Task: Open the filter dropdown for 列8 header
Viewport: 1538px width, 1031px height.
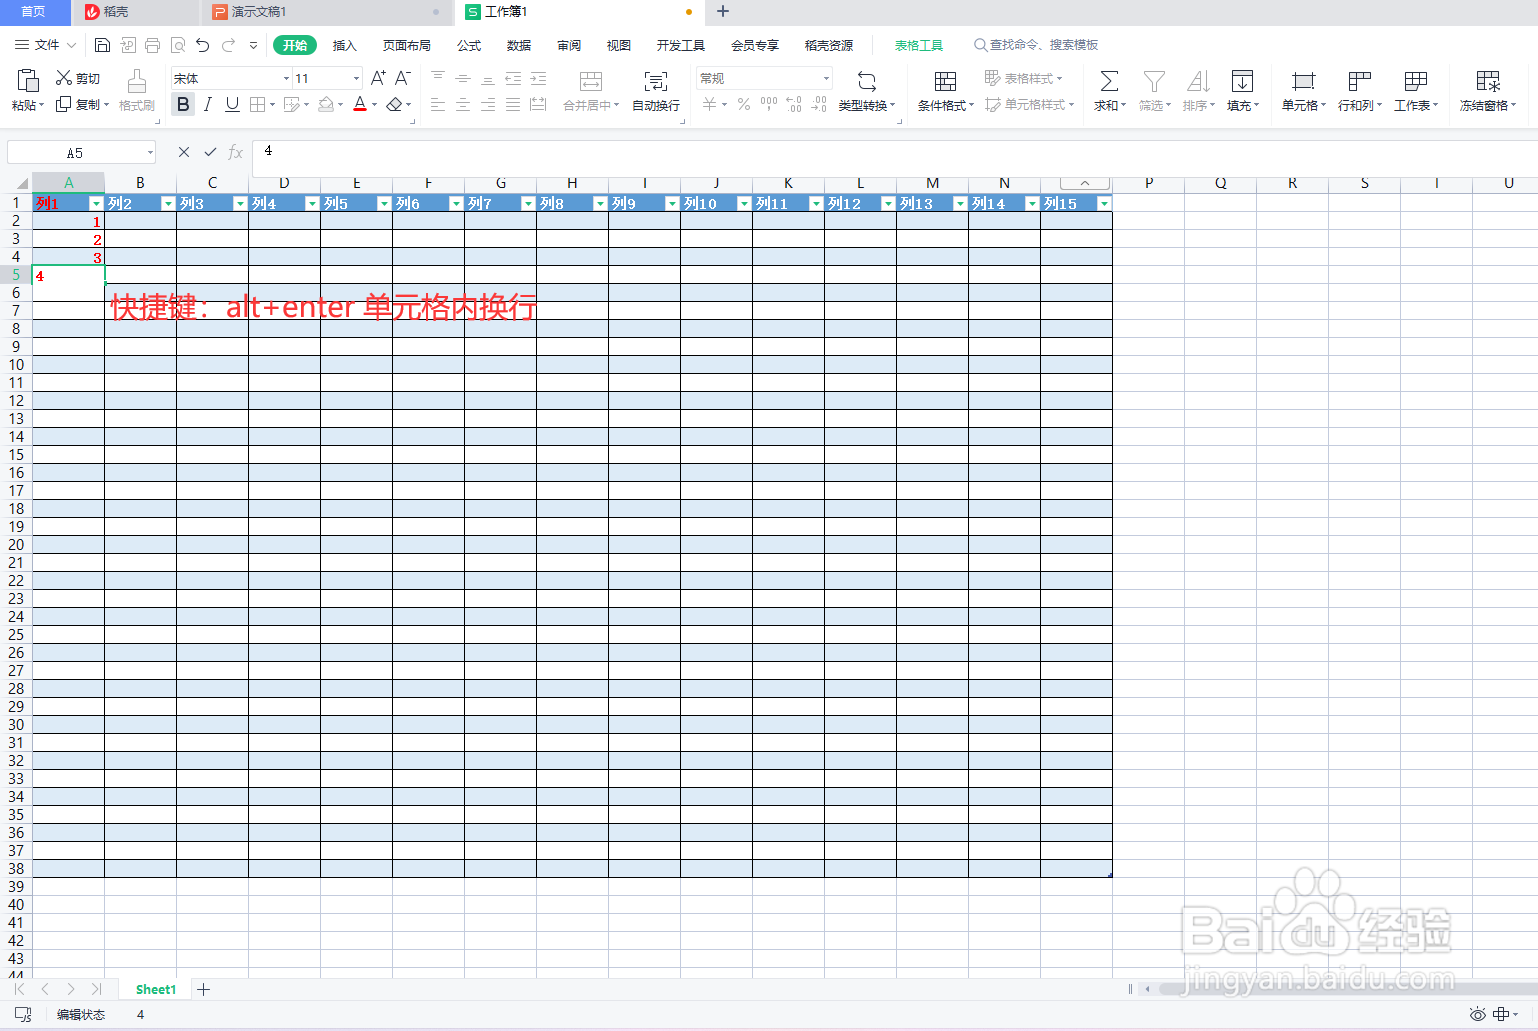Action: pyautogui.click(x=600, y=204)
